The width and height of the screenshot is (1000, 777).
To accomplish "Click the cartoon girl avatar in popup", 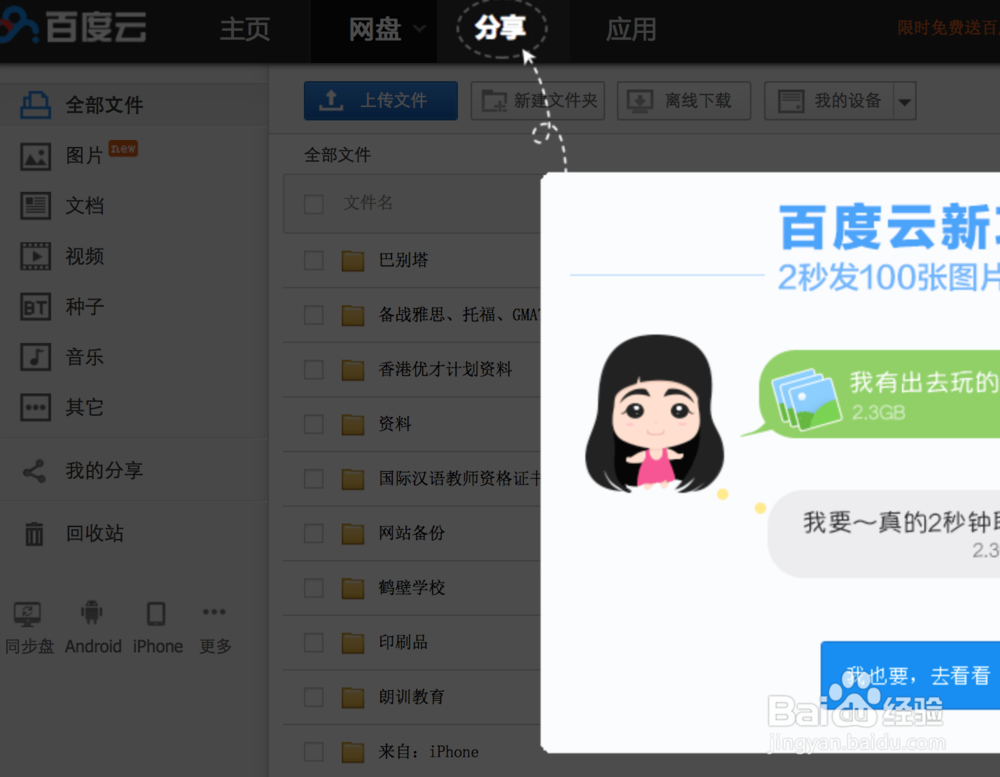I will coord(654,414).
